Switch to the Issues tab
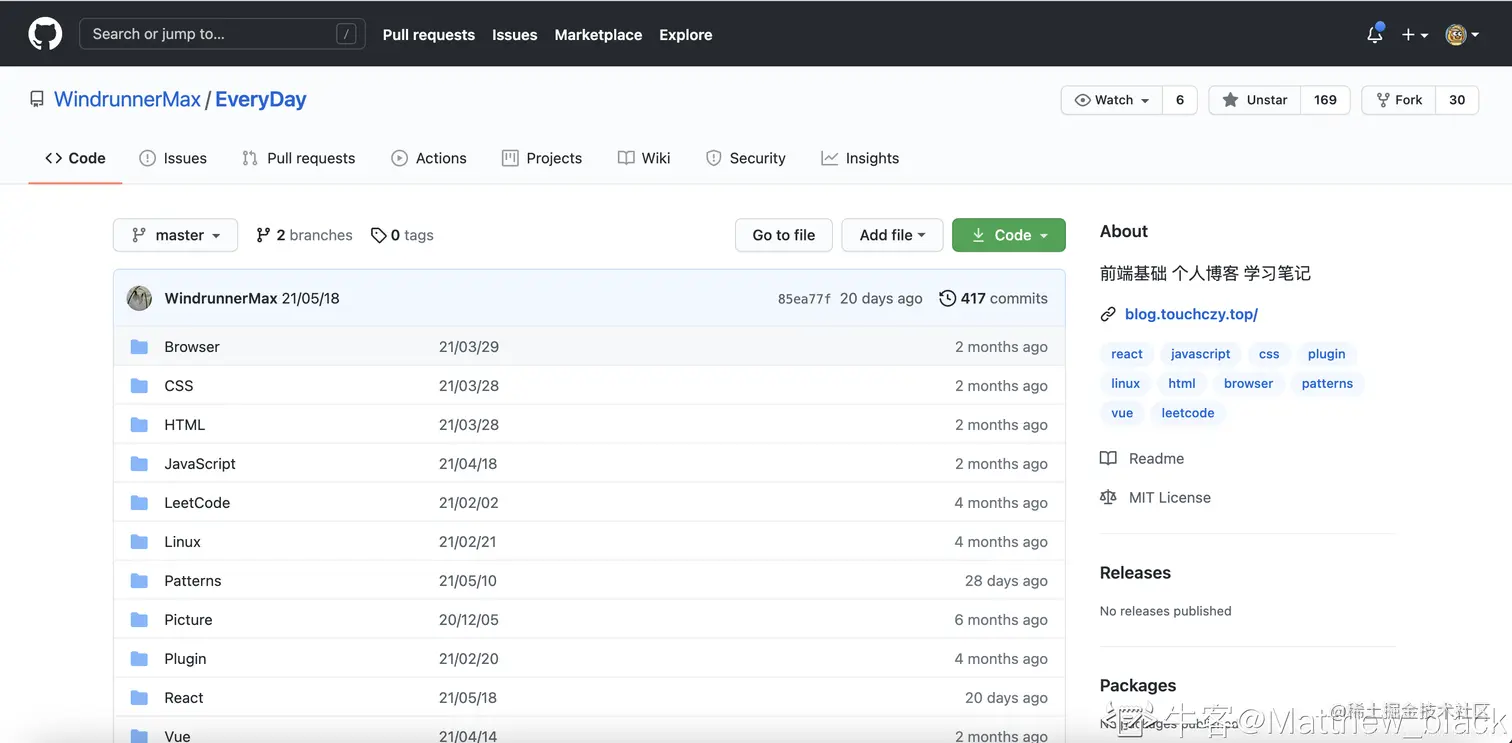The height and width of the screenshot is (743, 1512). coord(173,158)
